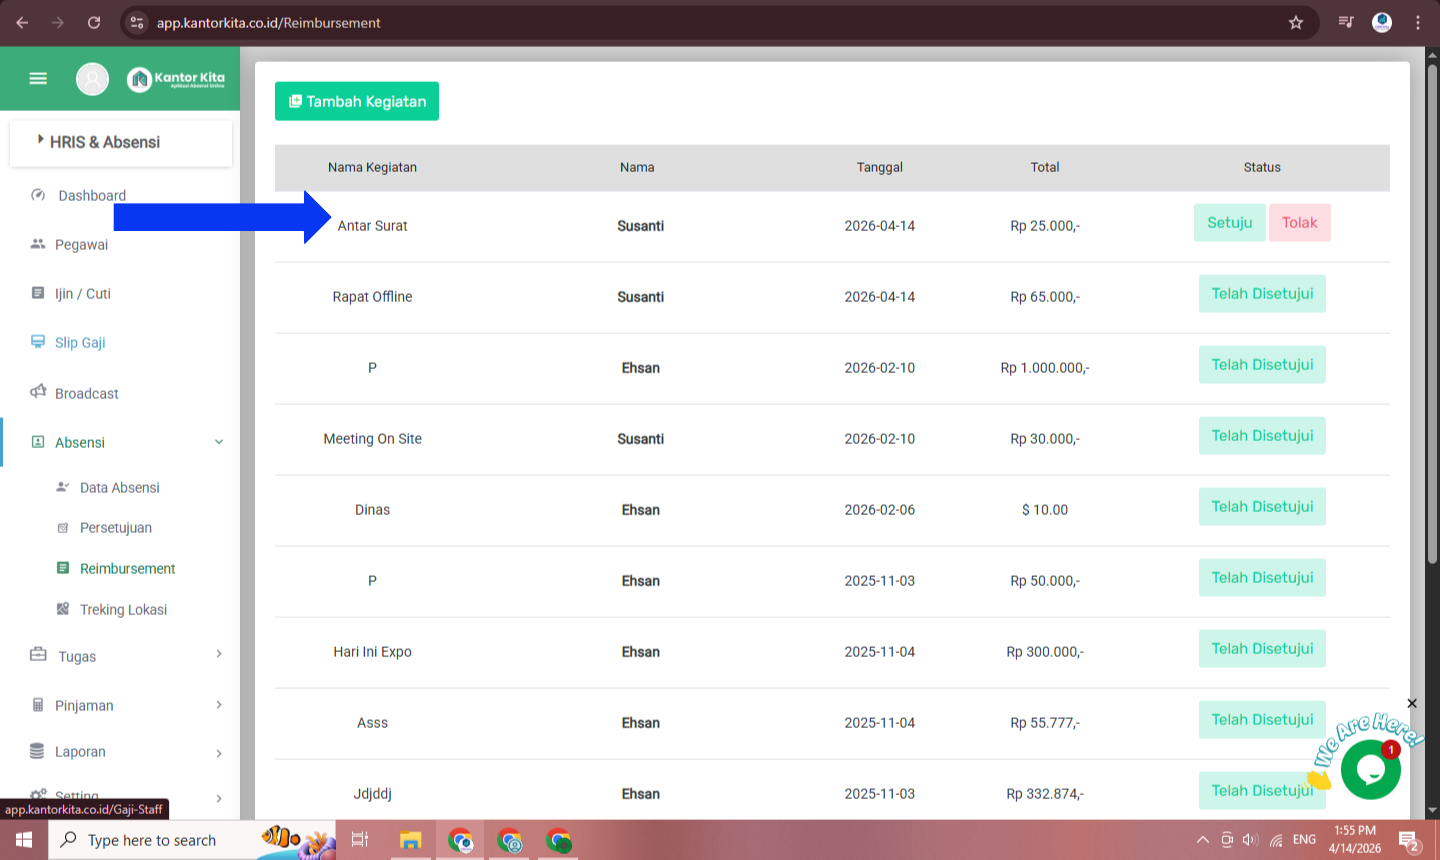Reject Antar Surat with Tolak button
The image size is (1440, 860).
coord(1299,223)
